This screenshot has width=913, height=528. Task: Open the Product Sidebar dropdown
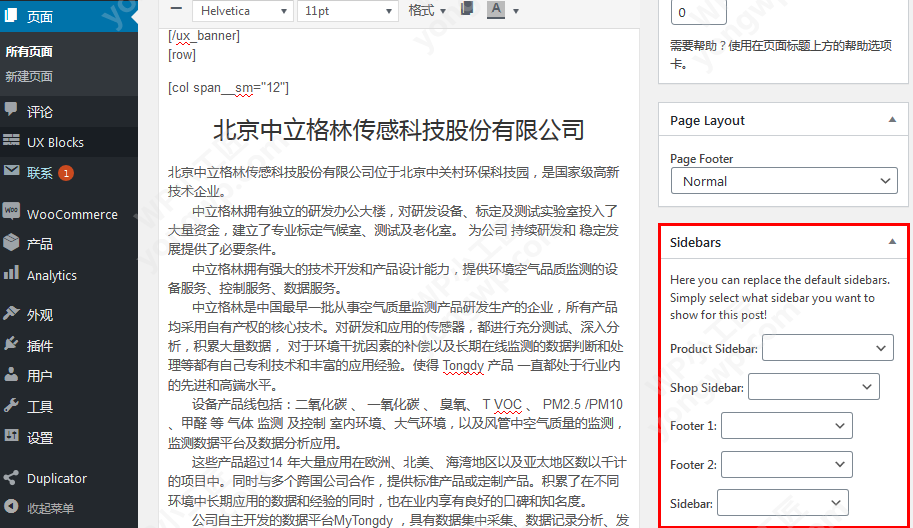(827, 348)
